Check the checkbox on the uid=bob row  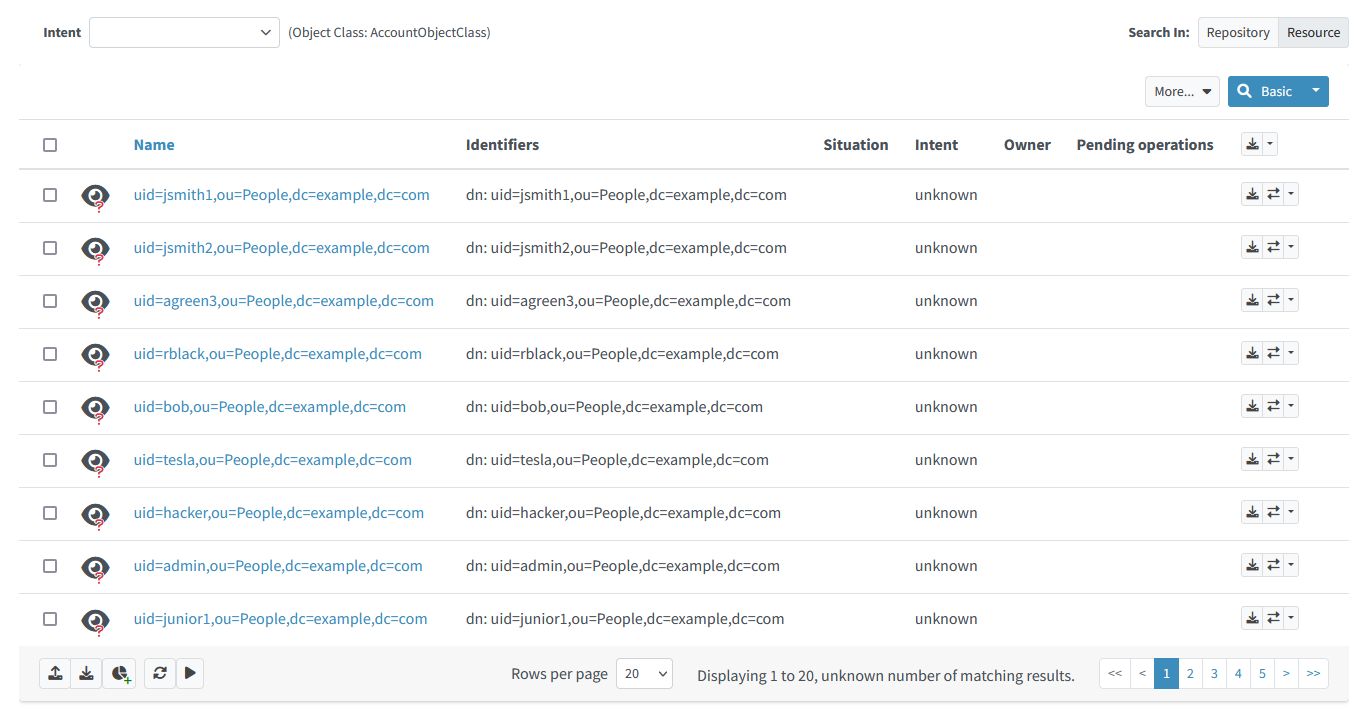(50, 407)
